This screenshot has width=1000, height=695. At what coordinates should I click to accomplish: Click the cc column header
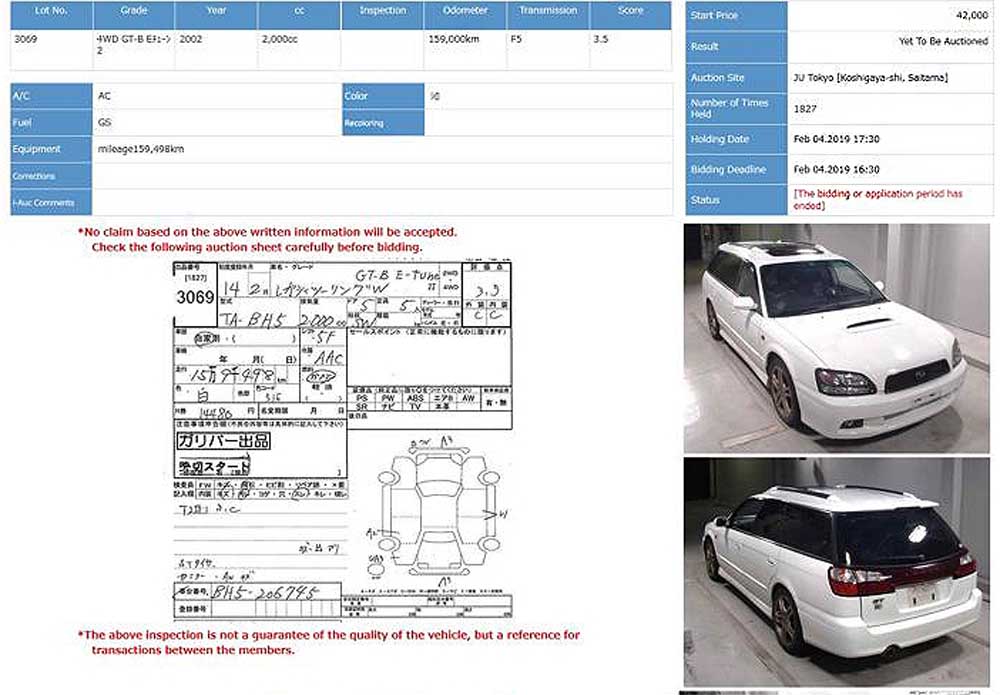[x=299, y=15]
